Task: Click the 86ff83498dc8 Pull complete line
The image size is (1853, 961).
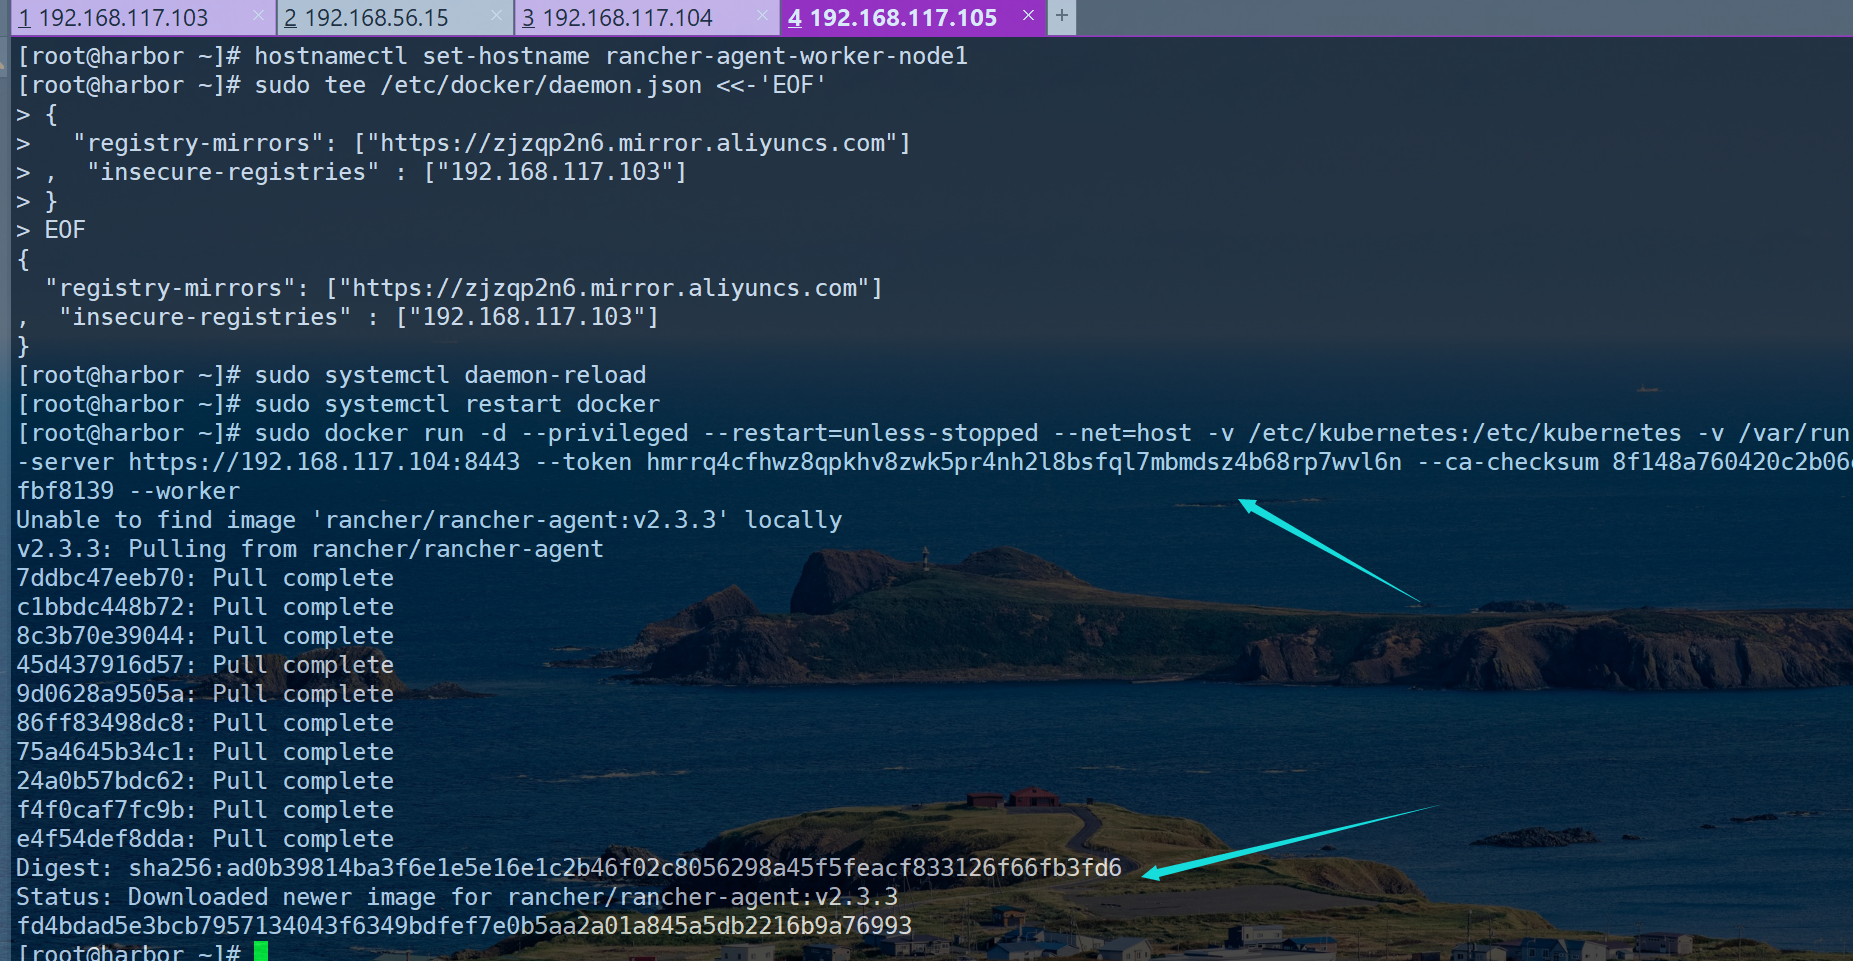Action: [x=205, y=723]
